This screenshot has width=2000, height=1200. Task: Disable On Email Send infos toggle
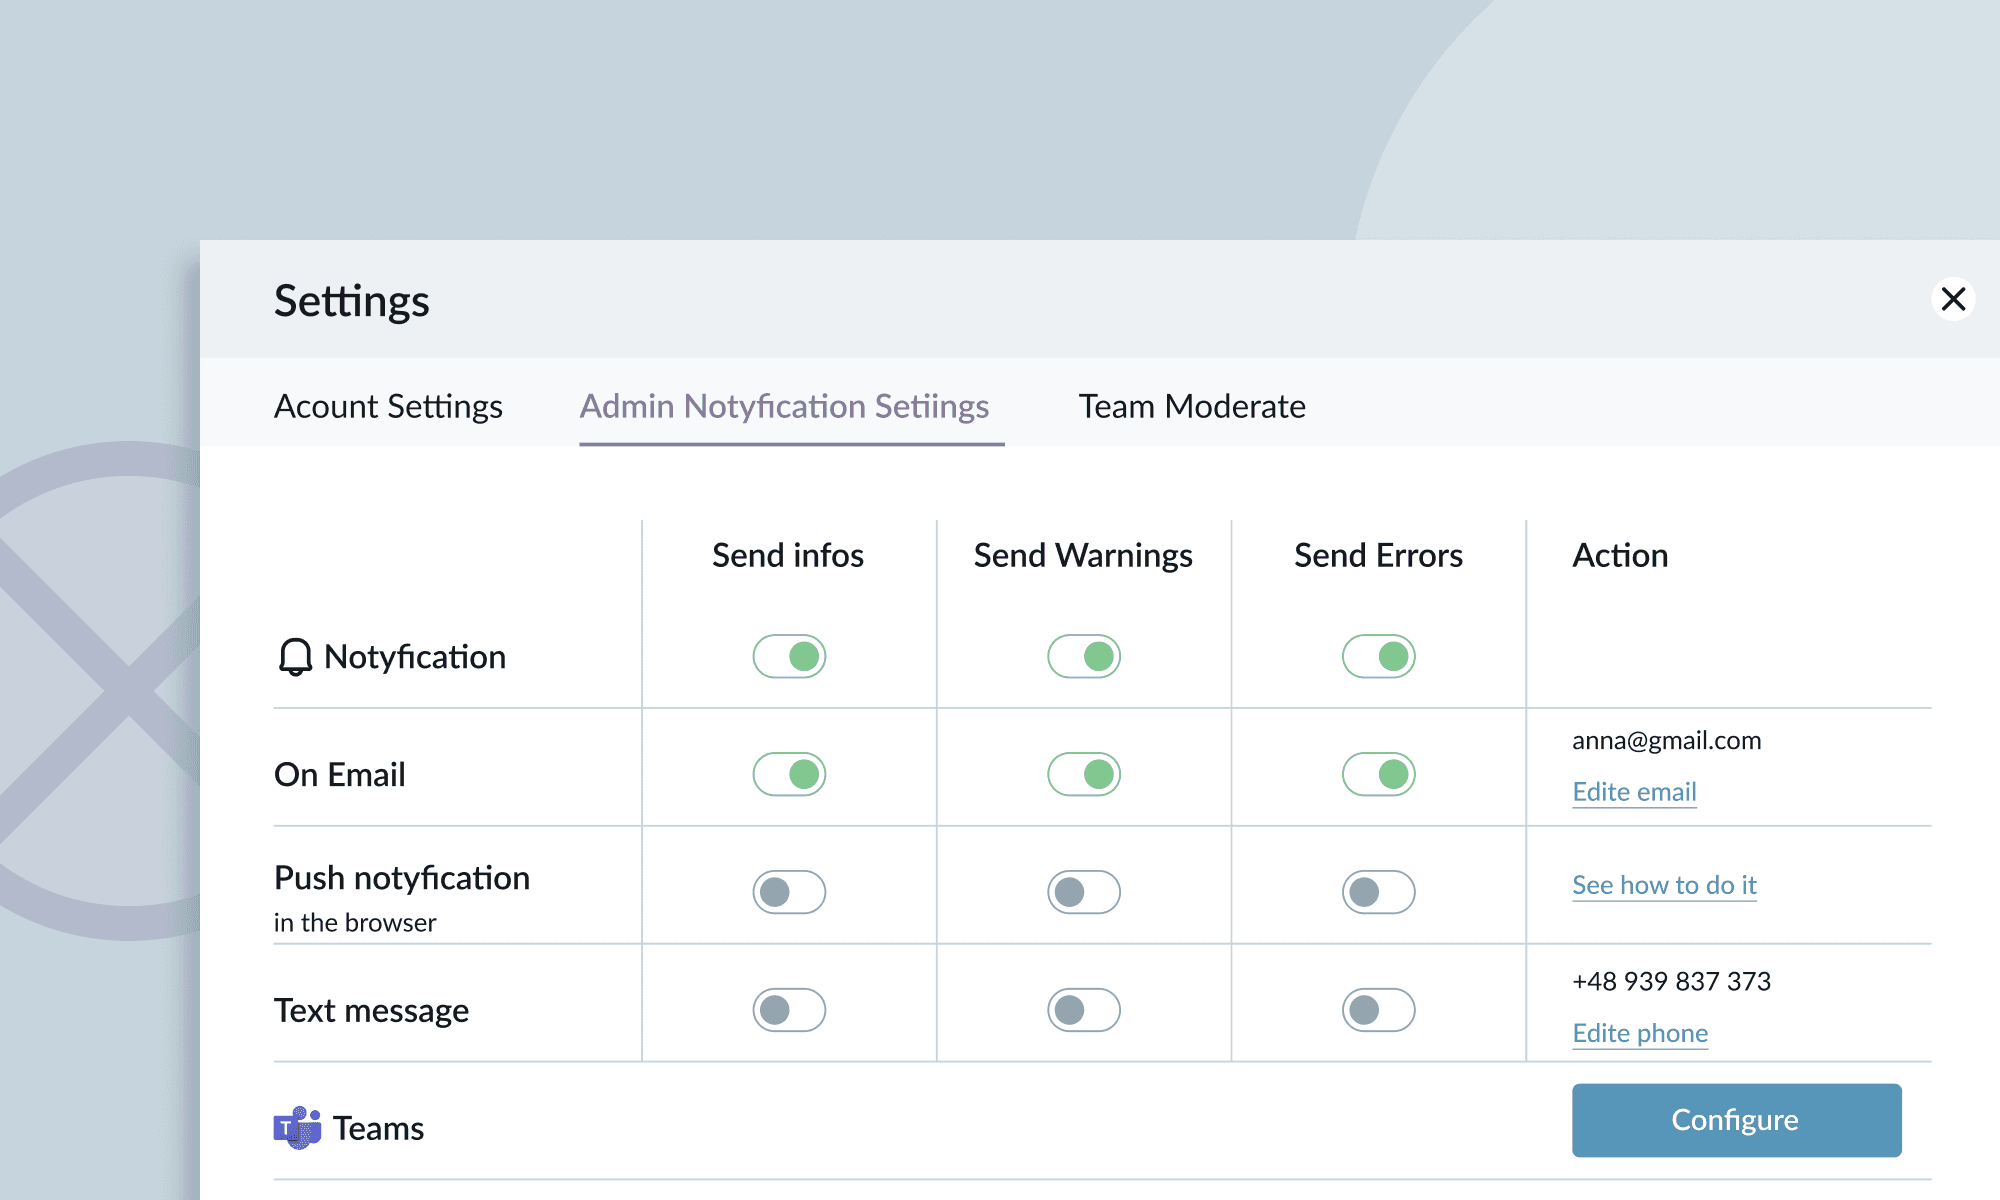click(789, 774)
